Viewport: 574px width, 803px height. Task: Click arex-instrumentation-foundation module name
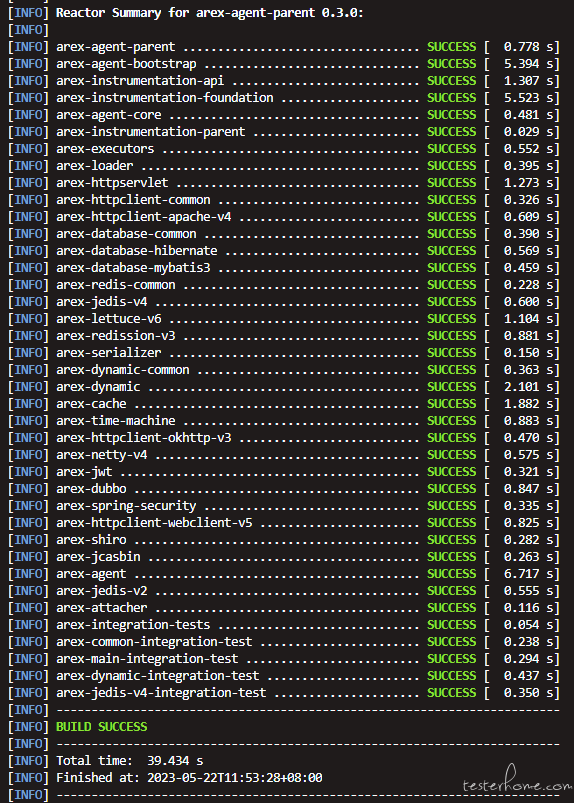click(x=164, y=97)
